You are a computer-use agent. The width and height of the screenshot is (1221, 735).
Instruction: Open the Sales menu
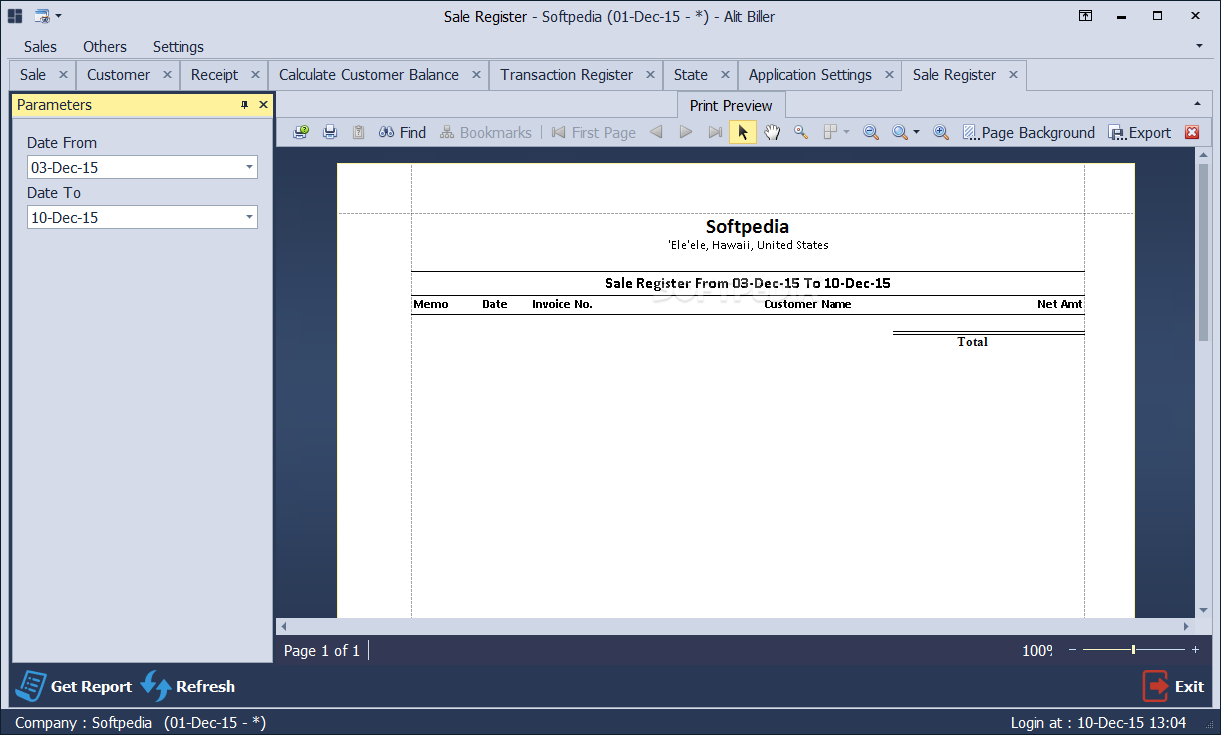pos(40,46)
